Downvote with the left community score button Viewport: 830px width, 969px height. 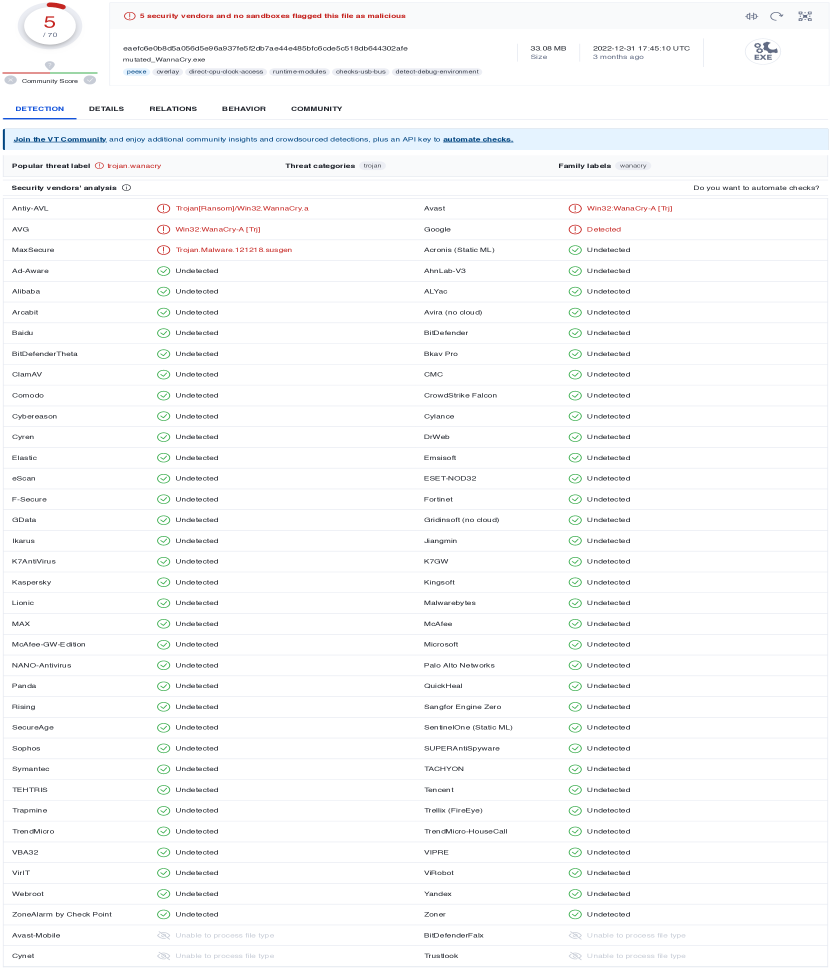pos(10,80)
